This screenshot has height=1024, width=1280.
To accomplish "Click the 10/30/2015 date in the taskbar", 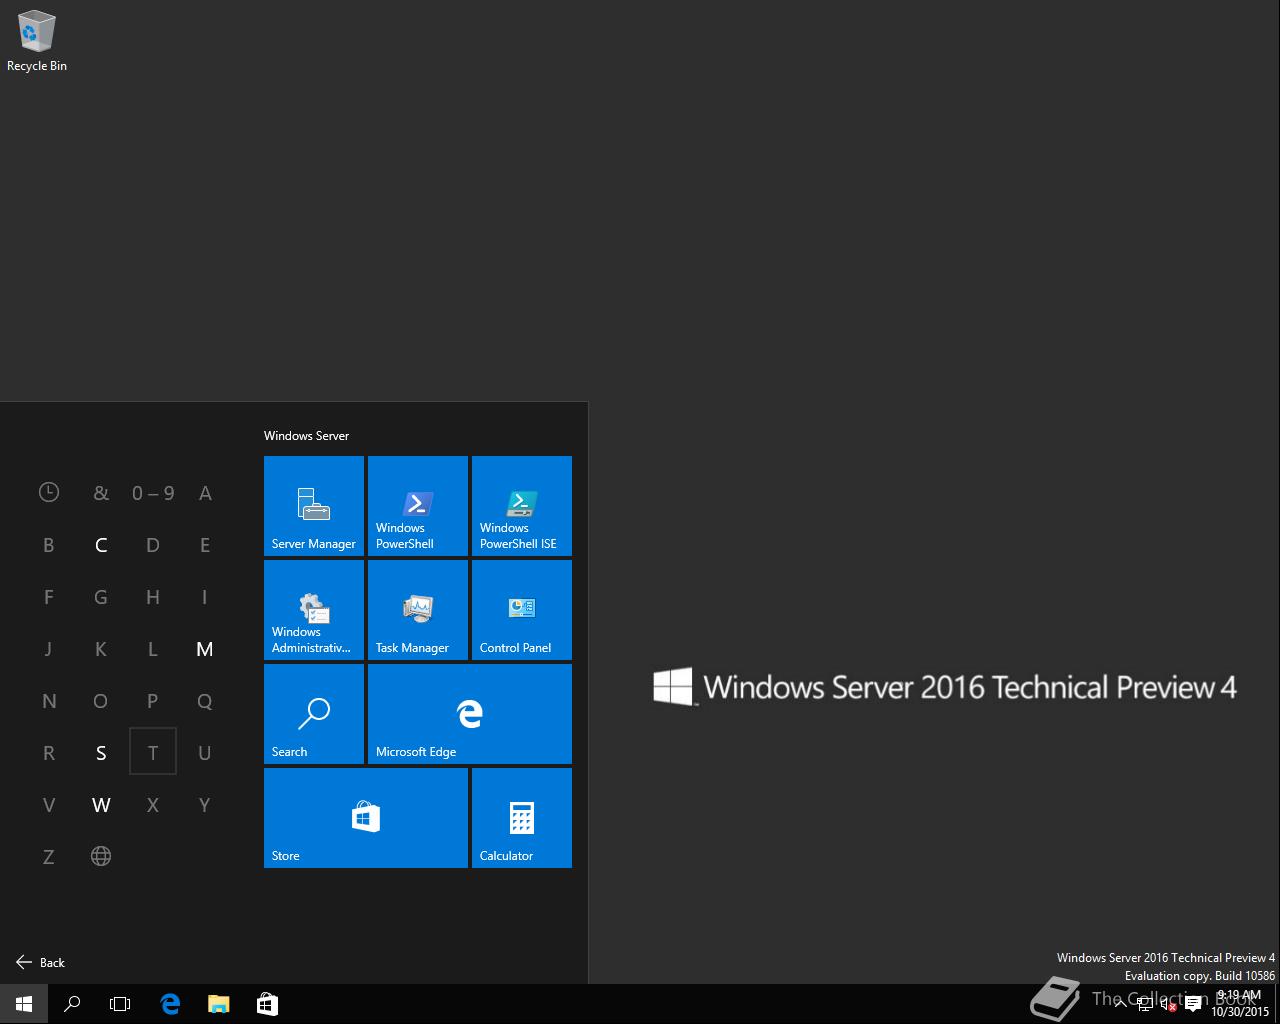I will [x=1240, y=1012].
